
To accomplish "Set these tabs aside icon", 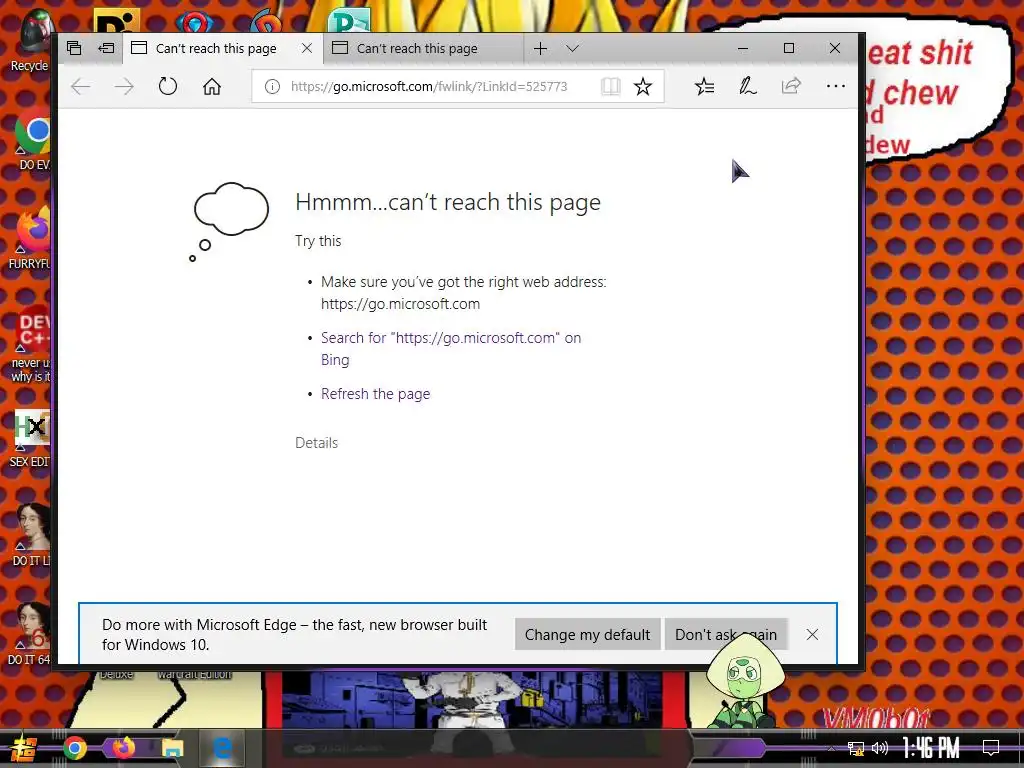I will tap(106, 48).
